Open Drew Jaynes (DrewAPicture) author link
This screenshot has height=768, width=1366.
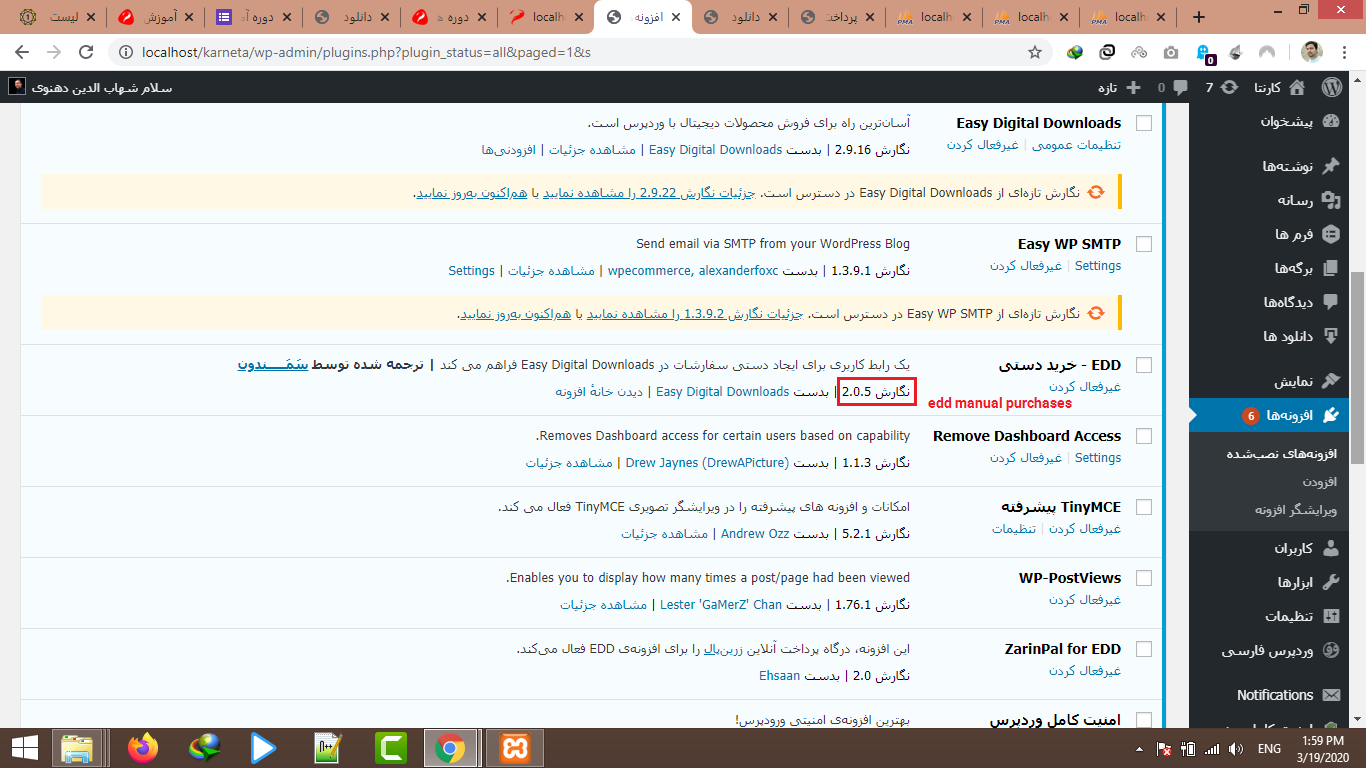tap(707, 463)
